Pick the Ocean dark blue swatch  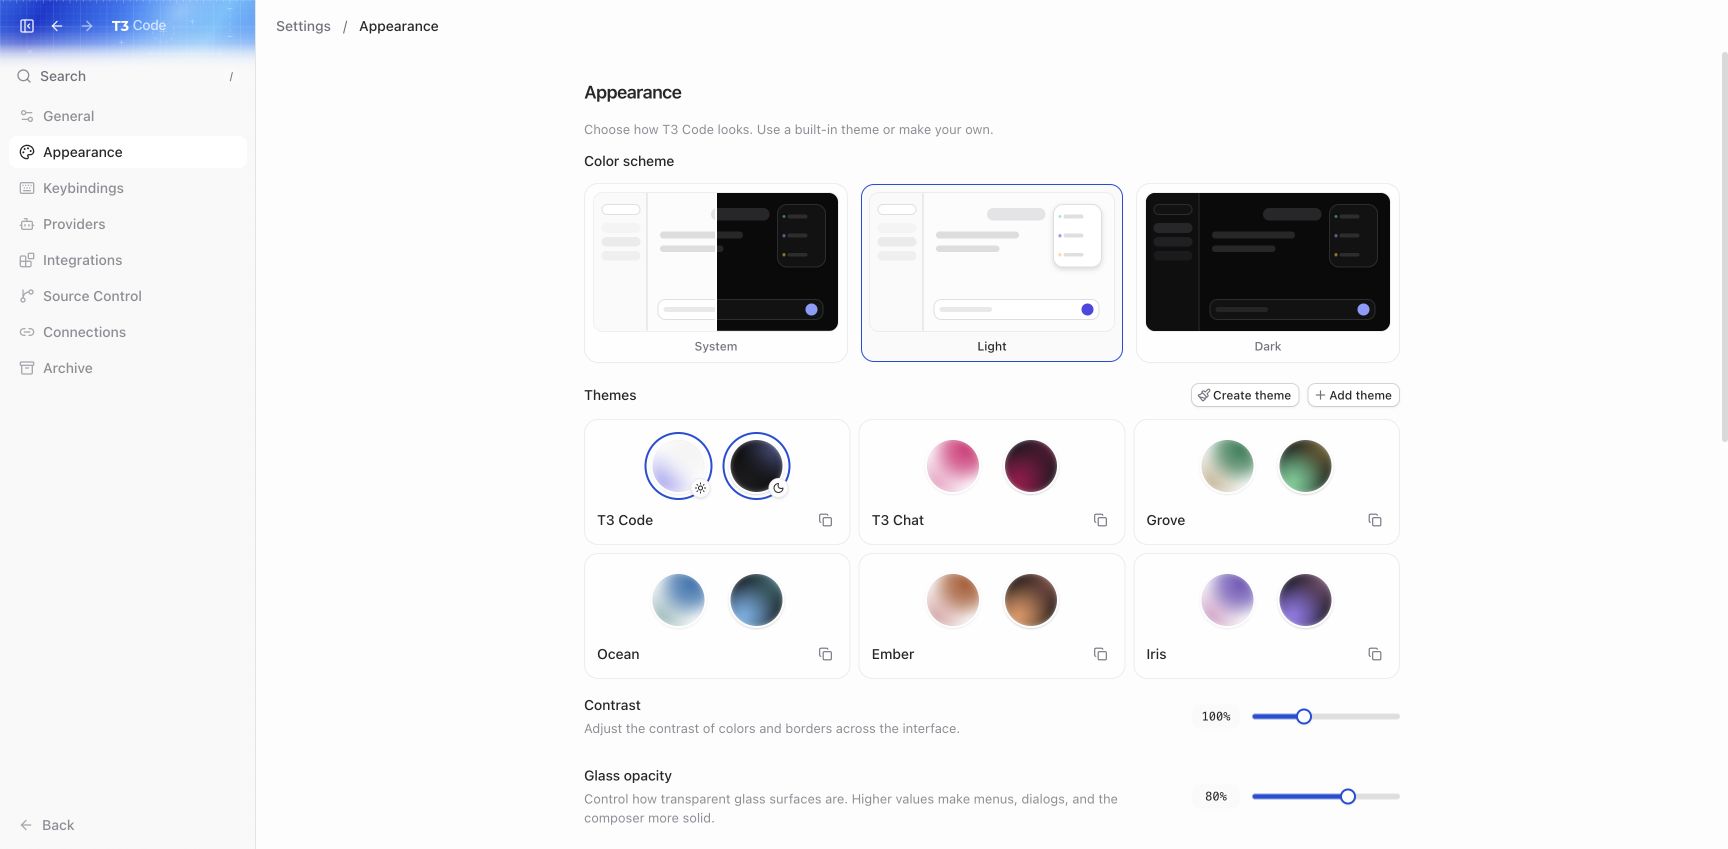click(x=756, y=600)
